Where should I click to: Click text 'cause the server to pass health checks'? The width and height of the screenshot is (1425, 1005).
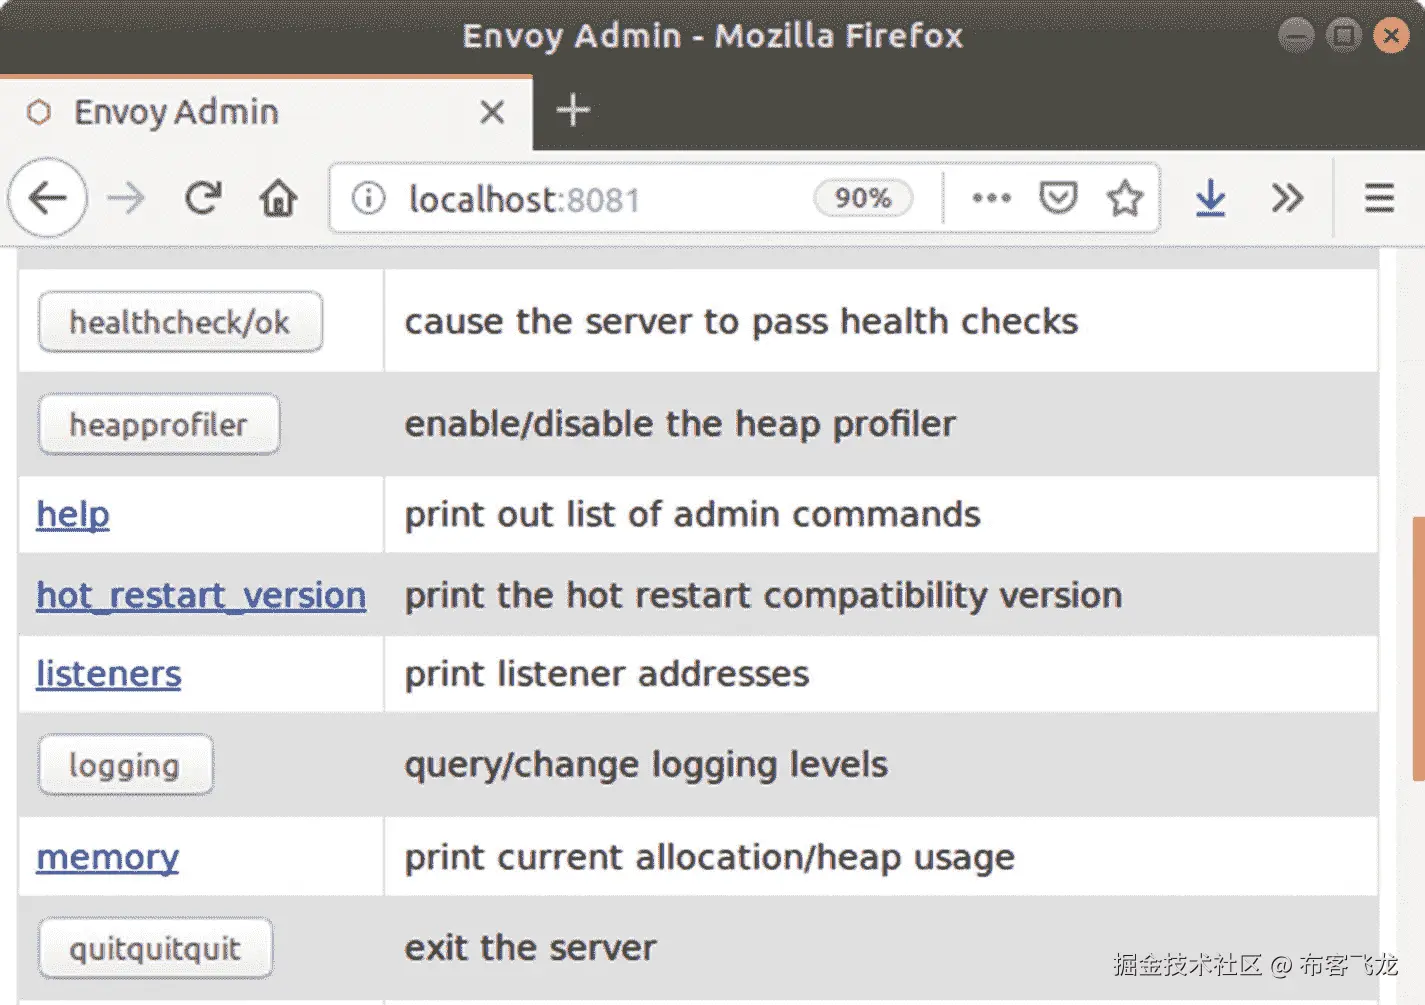pyautogui.click(x=741, y=321)
